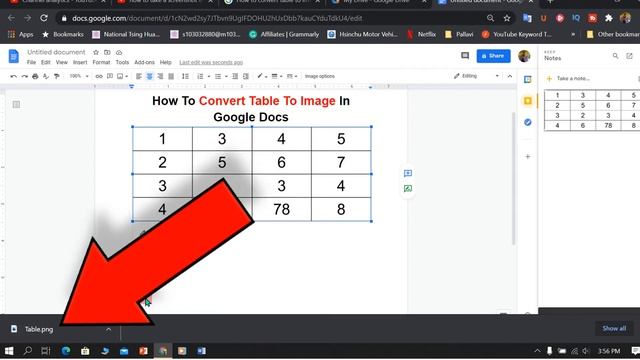The height and width of the screenshot is (360, 640).
Task: Redo the action in Docs toolbar
Action: [x=24, y=76]
